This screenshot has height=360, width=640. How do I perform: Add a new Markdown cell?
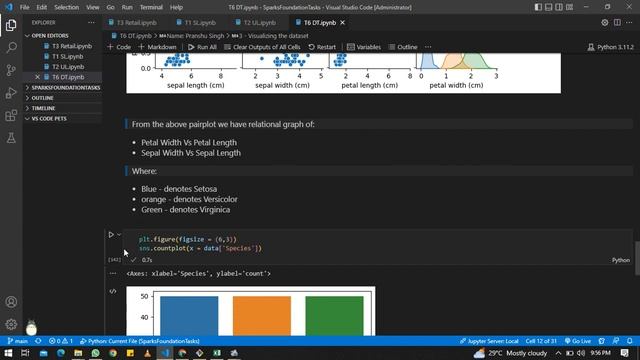(157, 47)
